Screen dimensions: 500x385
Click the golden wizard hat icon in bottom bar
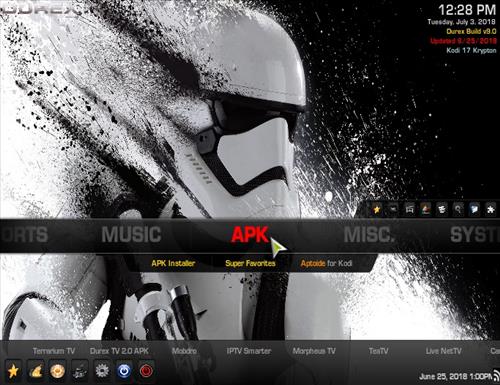(36, 371)
